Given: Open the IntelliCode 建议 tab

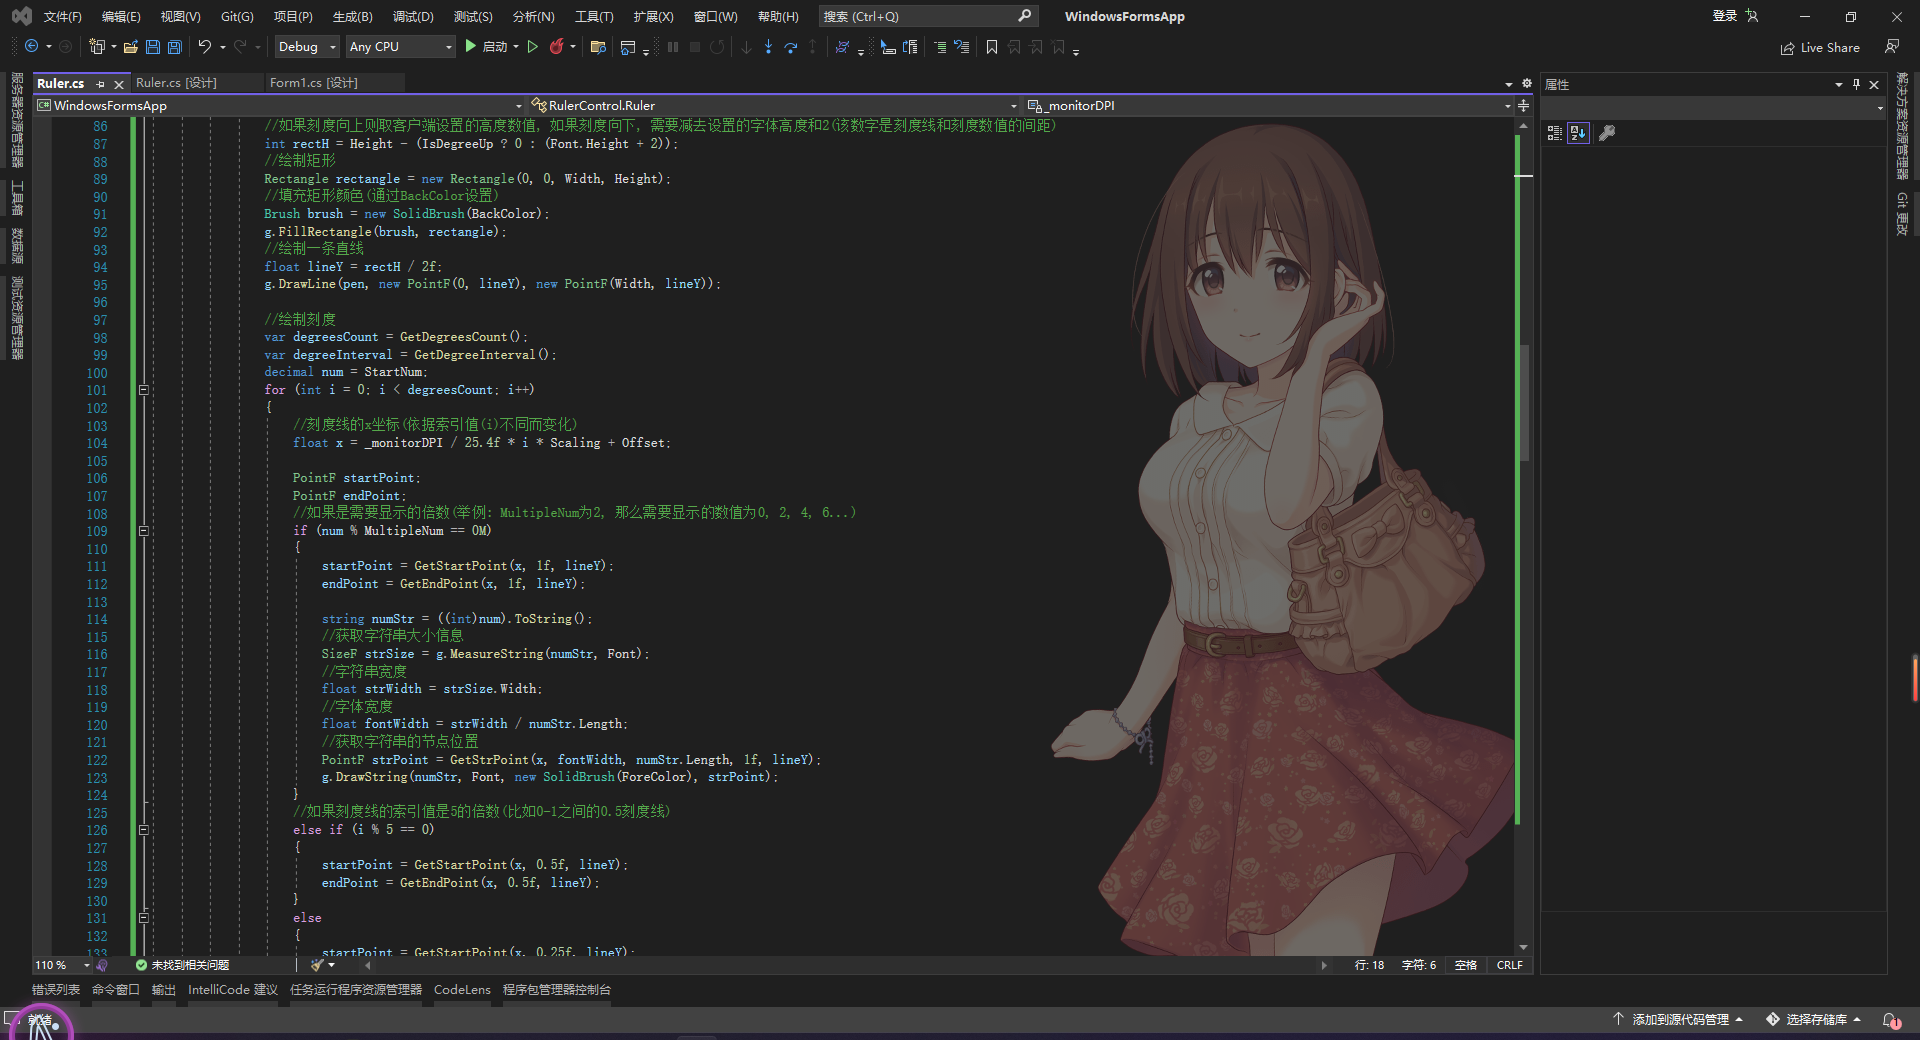Looking at the screenshot, I should click(233, 989).
